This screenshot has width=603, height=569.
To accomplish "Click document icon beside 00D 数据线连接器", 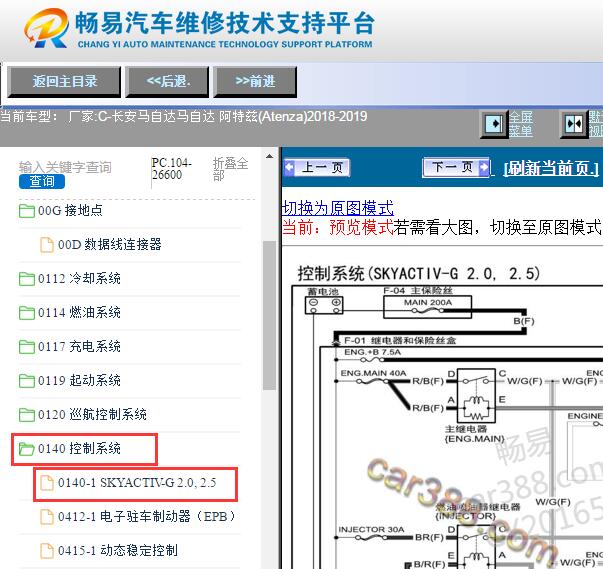I will (x=47, y=245).
